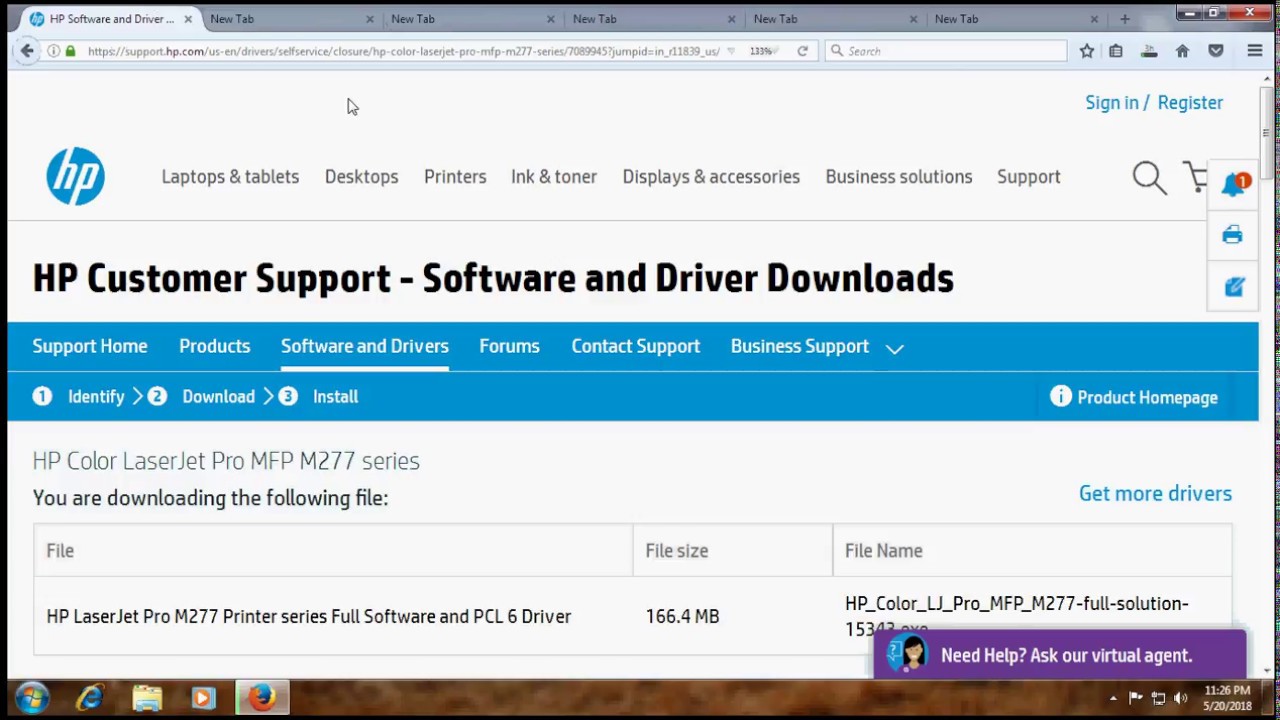Image resolution: width=1280 pixels, height=720 pixels.
Task: Open the Displays & accessories menu
Action: coord(711,176)
